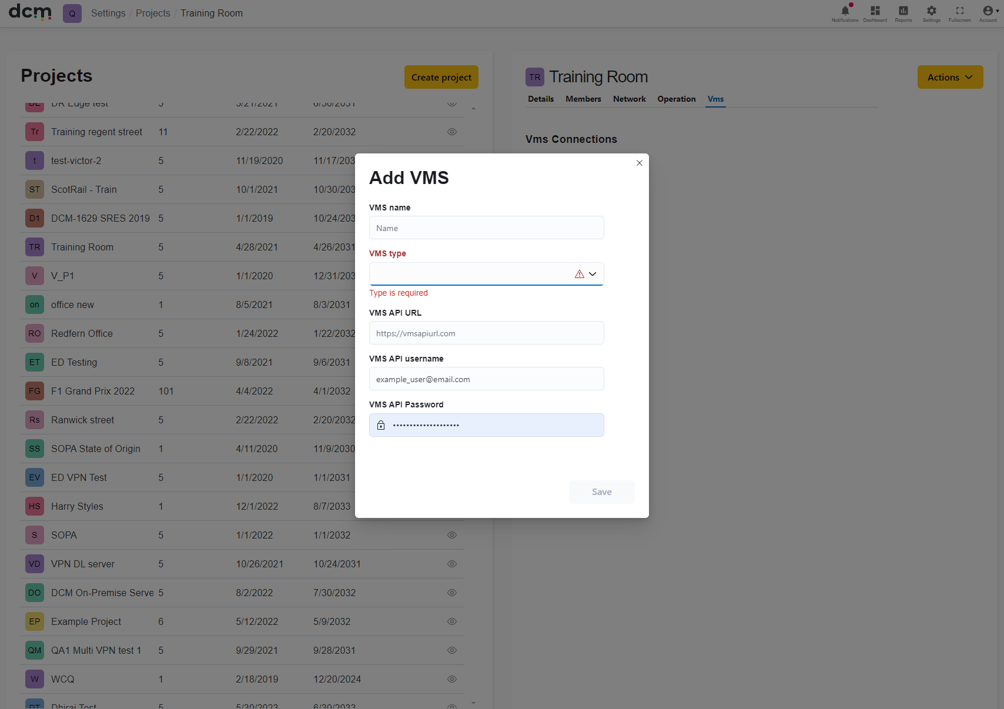Close the Add VMS dialog
1004x709 pixels.
pyautogui.click(x=639, y=163)
